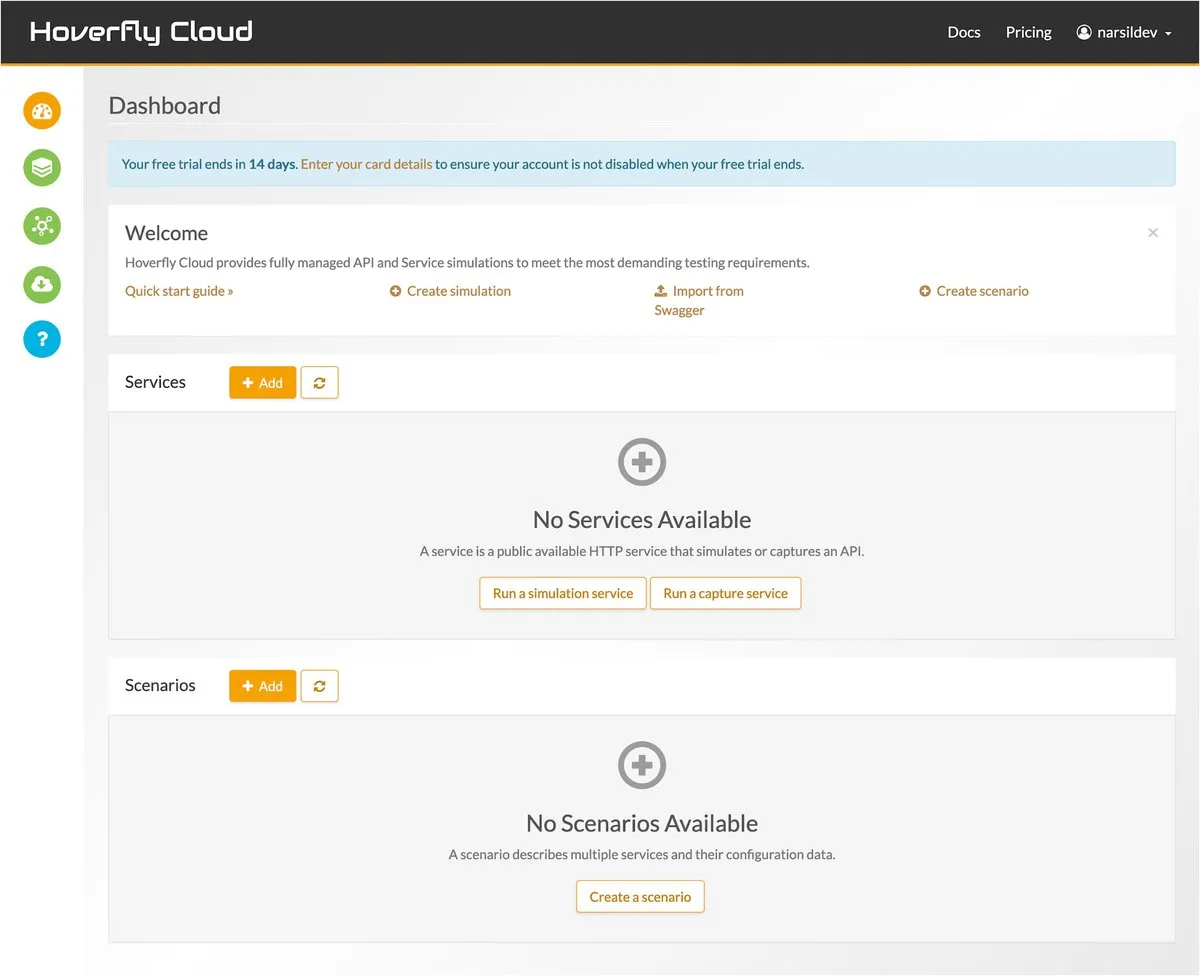
Task: Dismiss the Welcome panel
Action: click(x=1153, y=233)
